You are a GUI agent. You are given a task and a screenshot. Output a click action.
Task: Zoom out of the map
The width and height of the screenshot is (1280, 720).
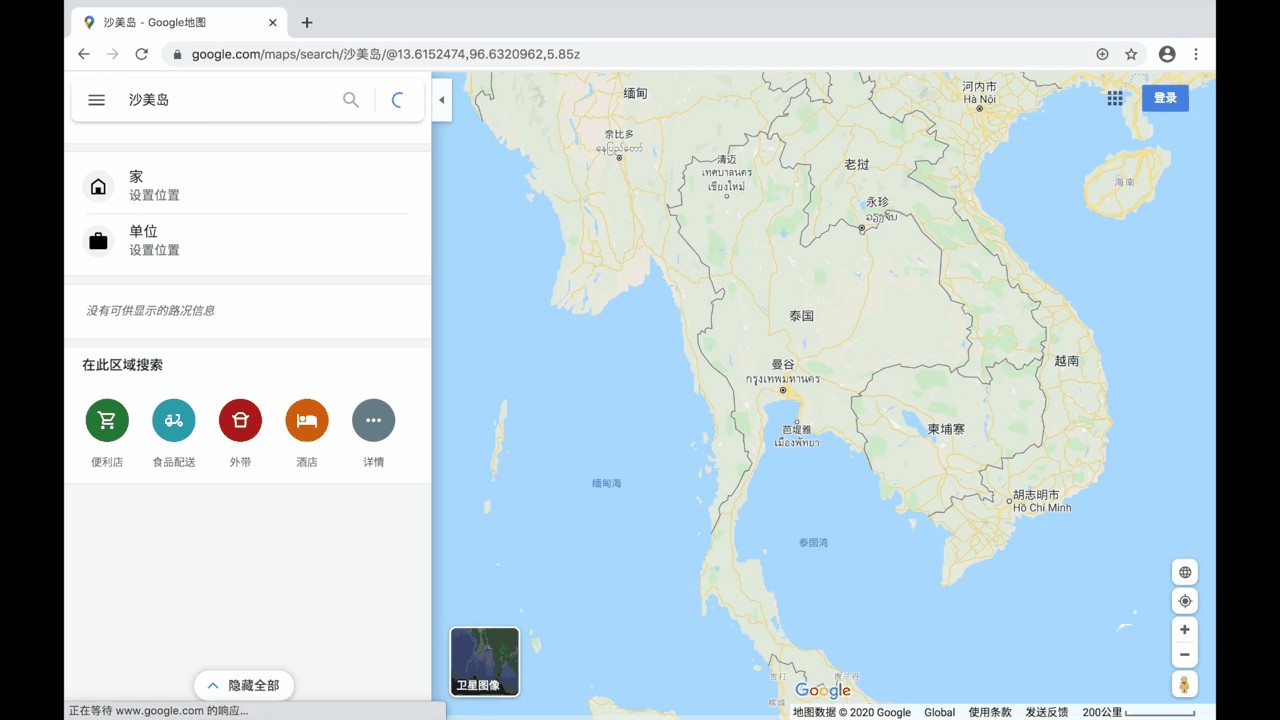(1185, 655)
